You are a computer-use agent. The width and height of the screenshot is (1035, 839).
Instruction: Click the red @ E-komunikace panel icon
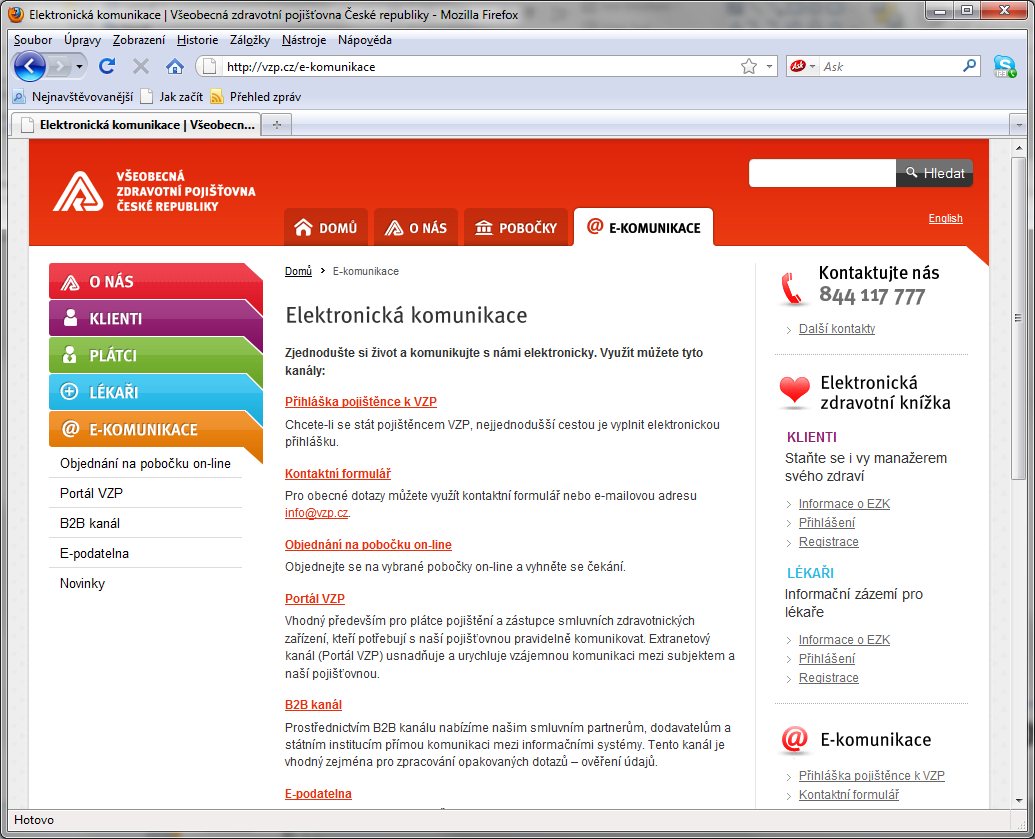tap(795, 739)
